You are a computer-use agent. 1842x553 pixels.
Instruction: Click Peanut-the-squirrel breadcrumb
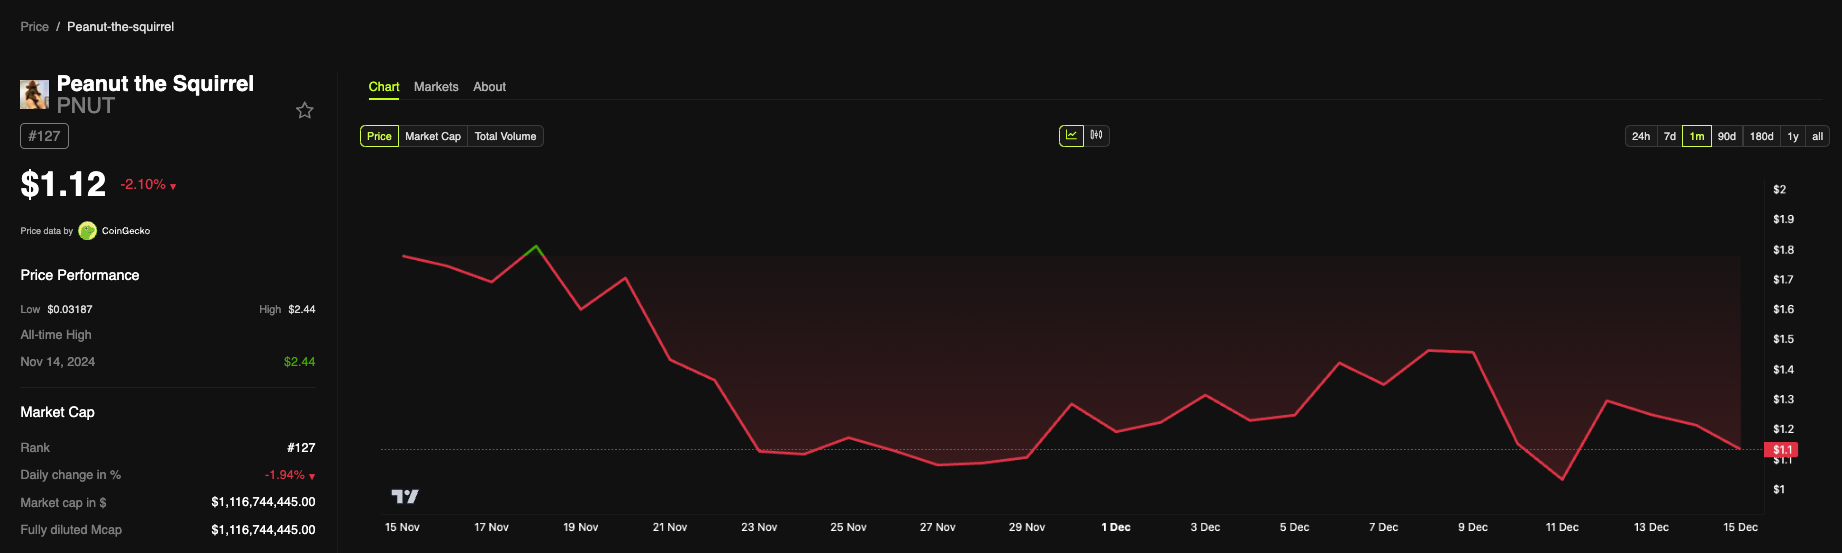click(x=120, y=27)
